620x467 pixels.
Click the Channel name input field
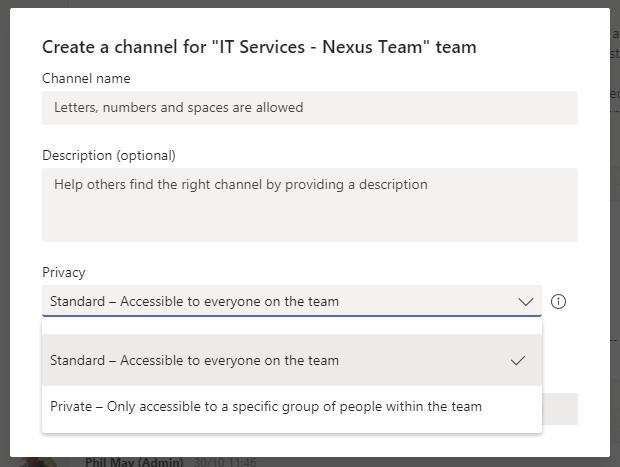309,108
